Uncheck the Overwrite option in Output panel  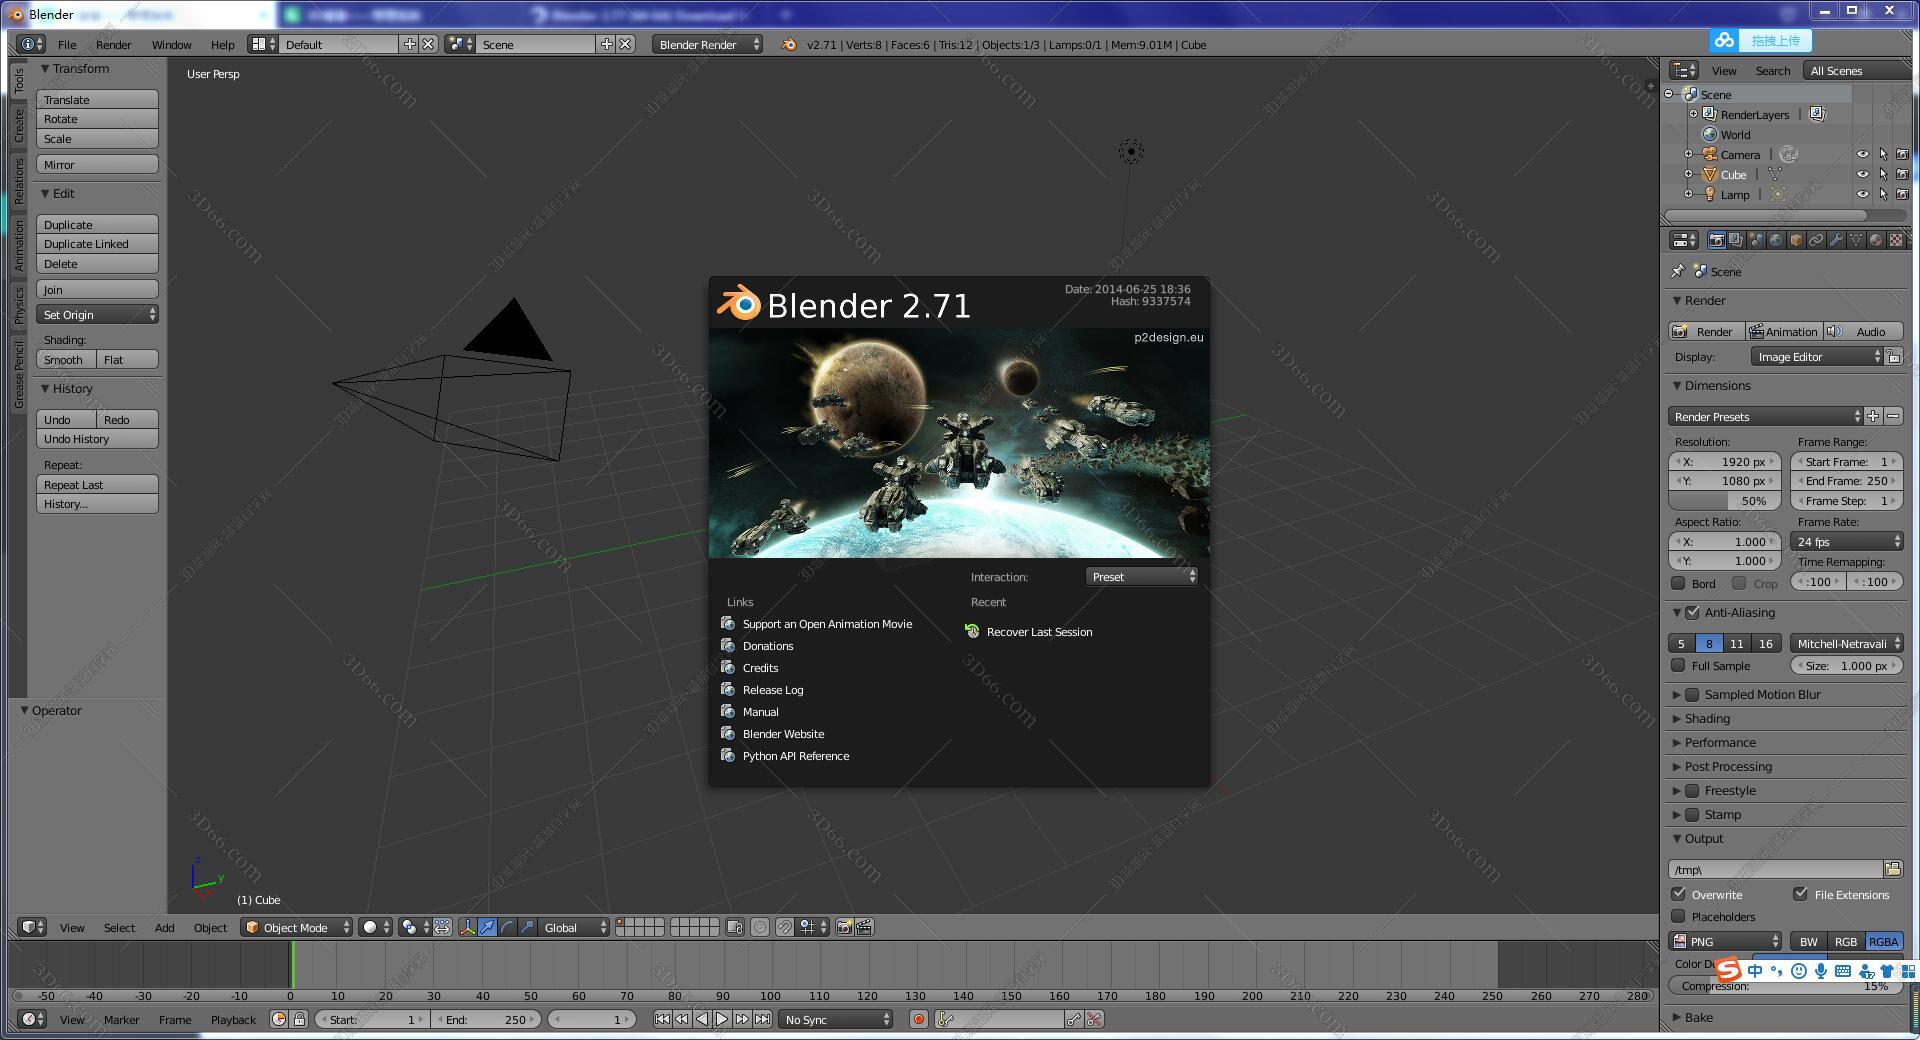tap(1680, 894)
